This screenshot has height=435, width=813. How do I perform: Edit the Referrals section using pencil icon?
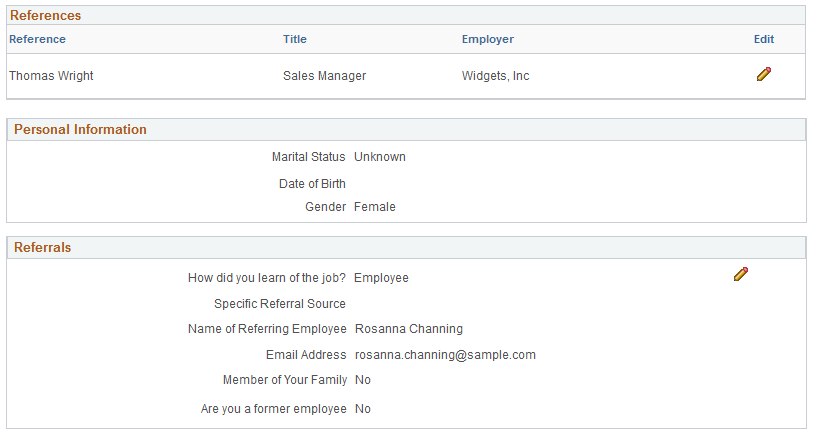click(x=741, y=274)
